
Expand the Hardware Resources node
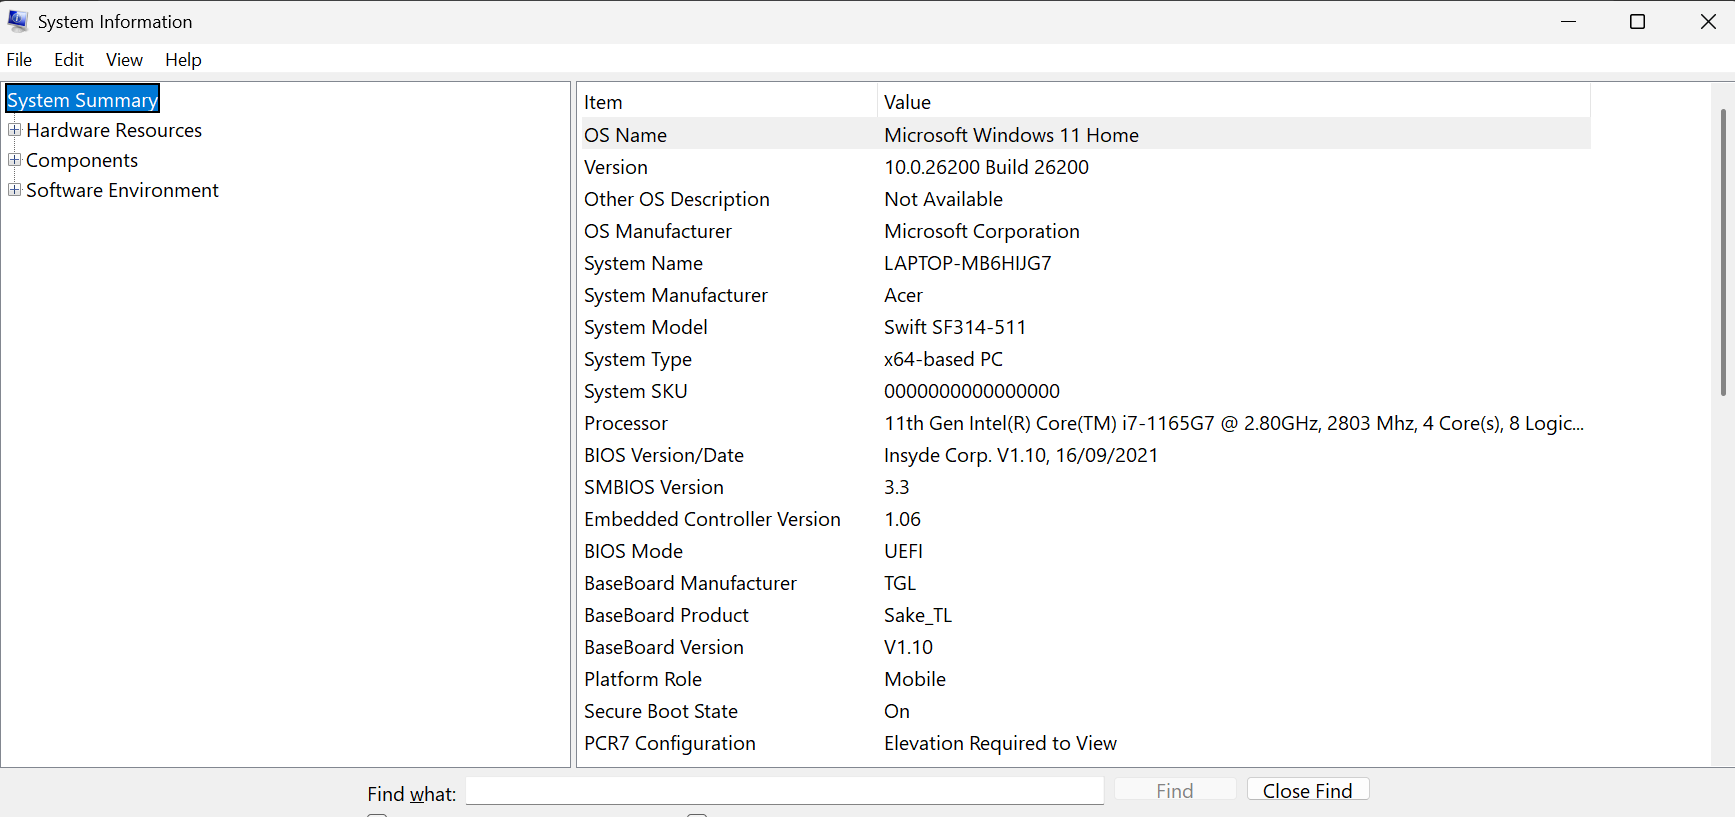coord(15,130)
